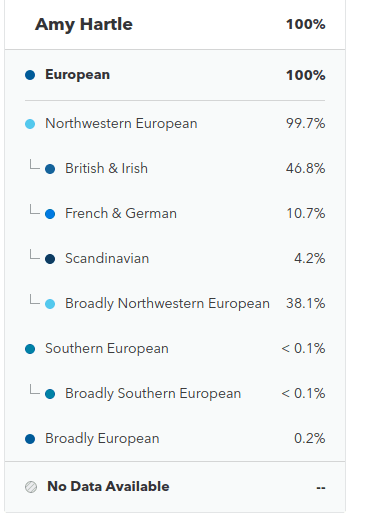
Task: Click the British & Irish color dot
Action: click(50, 169)
